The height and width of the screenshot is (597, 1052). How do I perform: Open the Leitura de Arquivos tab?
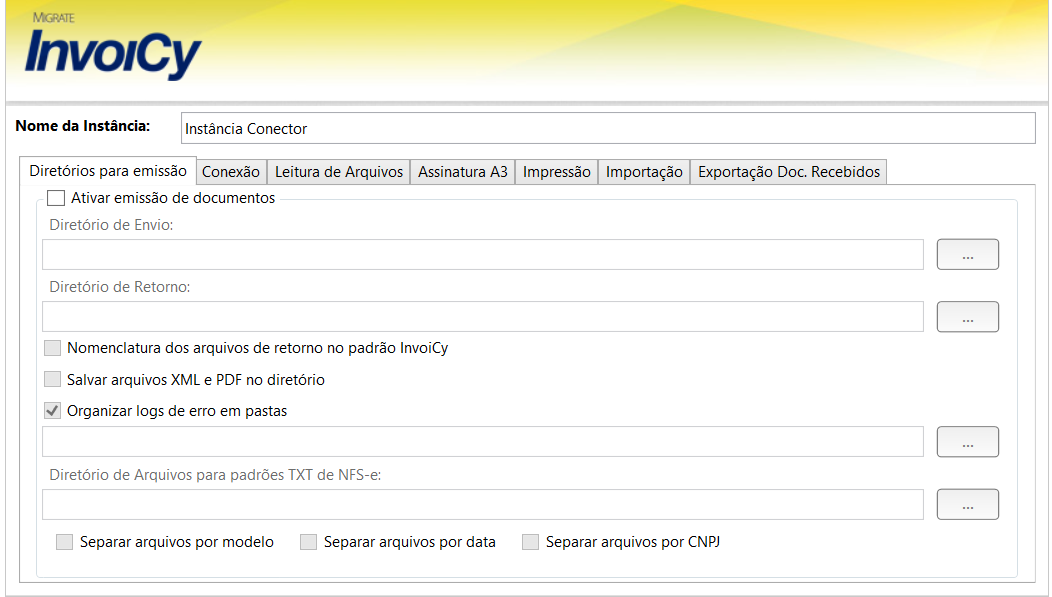[x=339, y=172]
